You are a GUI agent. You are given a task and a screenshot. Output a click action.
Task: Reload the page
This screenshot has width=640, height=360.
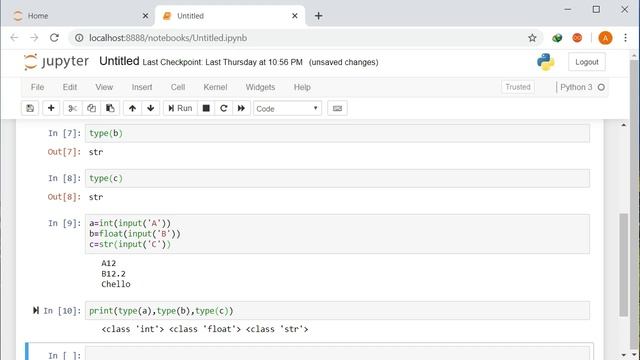(54, 38)
